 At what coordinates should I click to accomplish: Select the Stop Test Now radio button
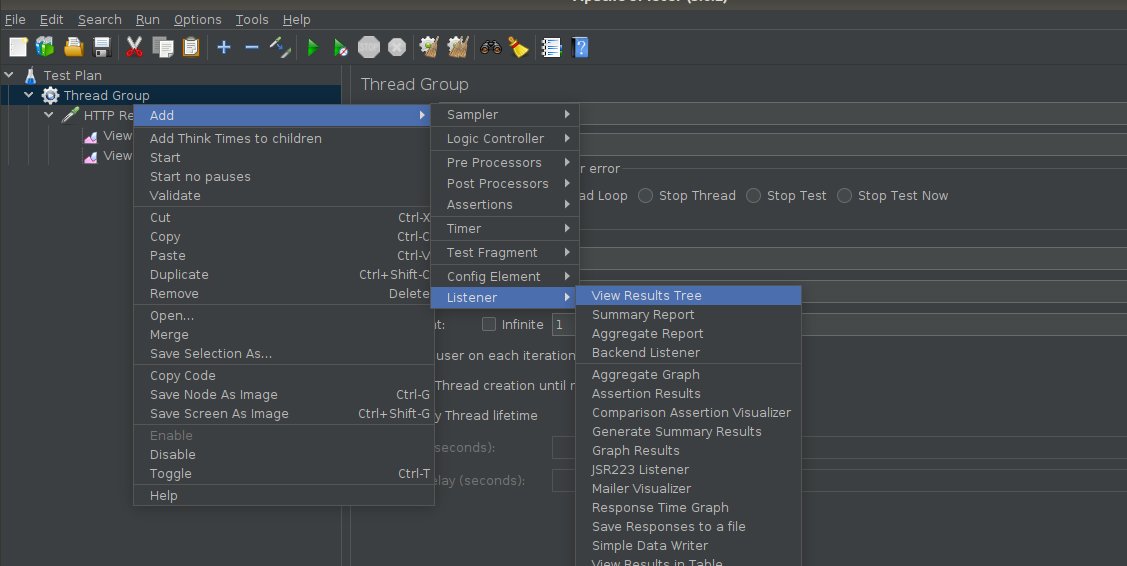pyautogui.click(x=845, y=196)
